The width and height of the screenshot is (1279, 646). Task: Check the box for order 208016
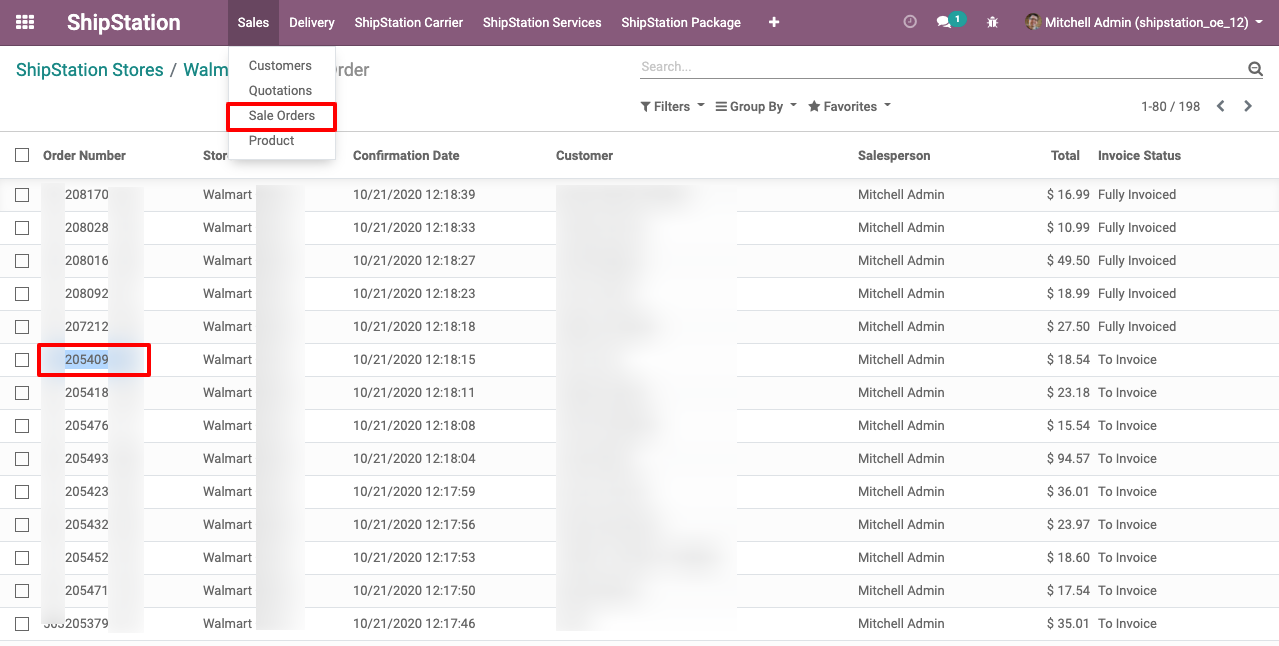point(22,260)
